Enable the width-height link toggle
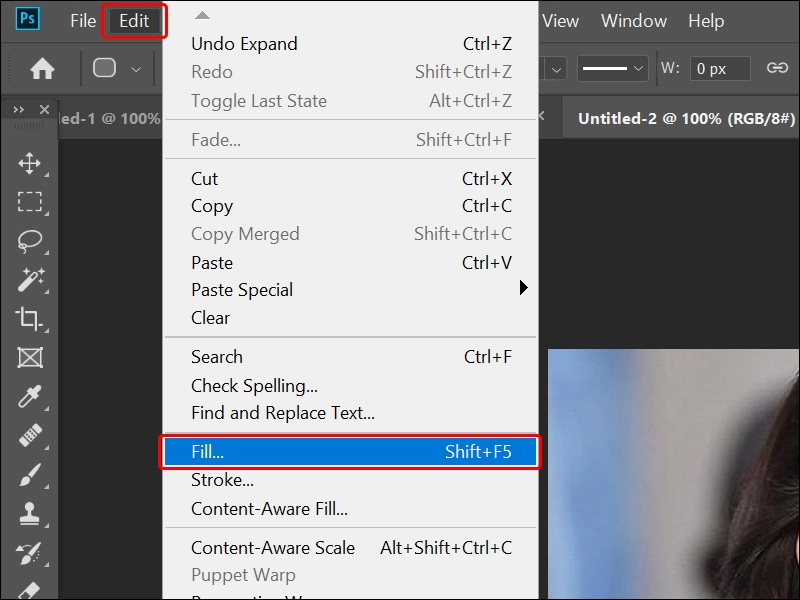Viewport: 800px width, 600px height. click(x=778, y=68)
